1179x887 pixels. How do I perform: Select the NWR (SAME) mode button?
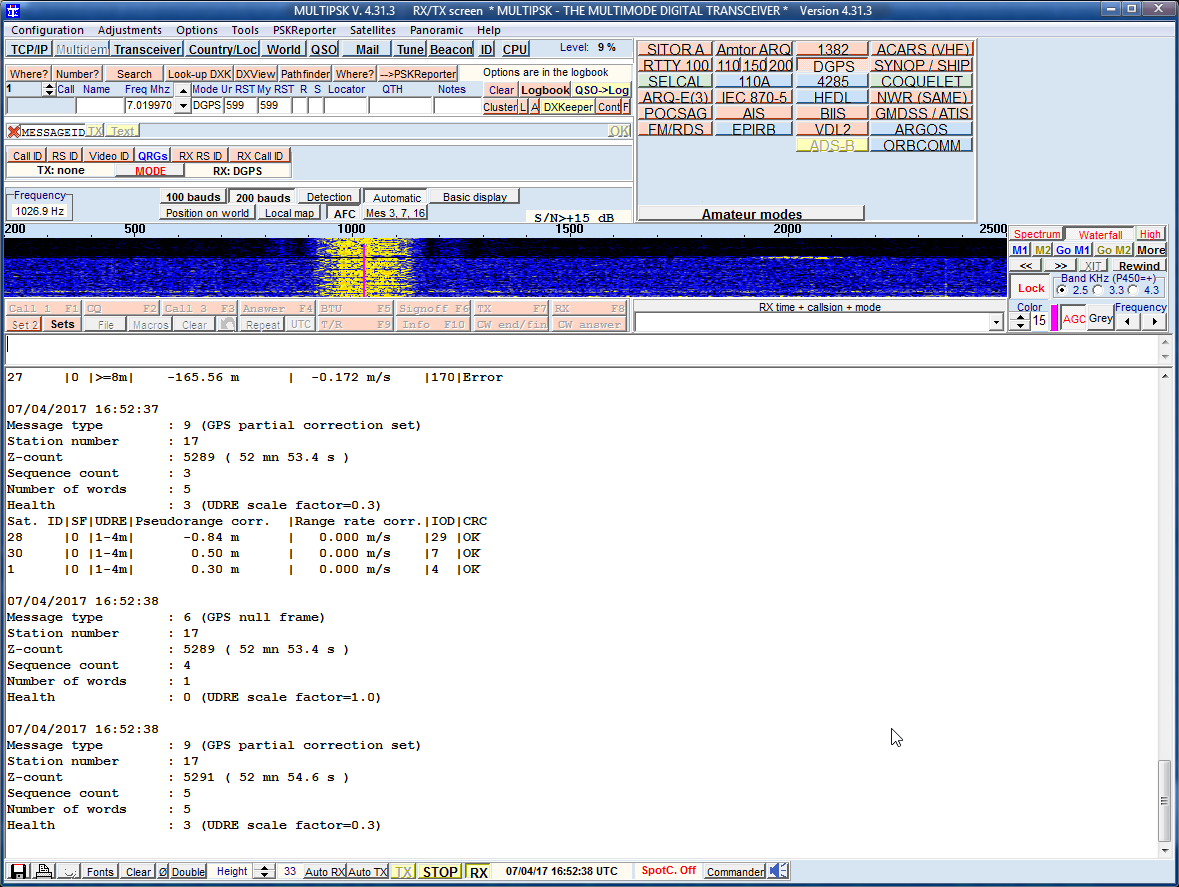tap(922, 98)
